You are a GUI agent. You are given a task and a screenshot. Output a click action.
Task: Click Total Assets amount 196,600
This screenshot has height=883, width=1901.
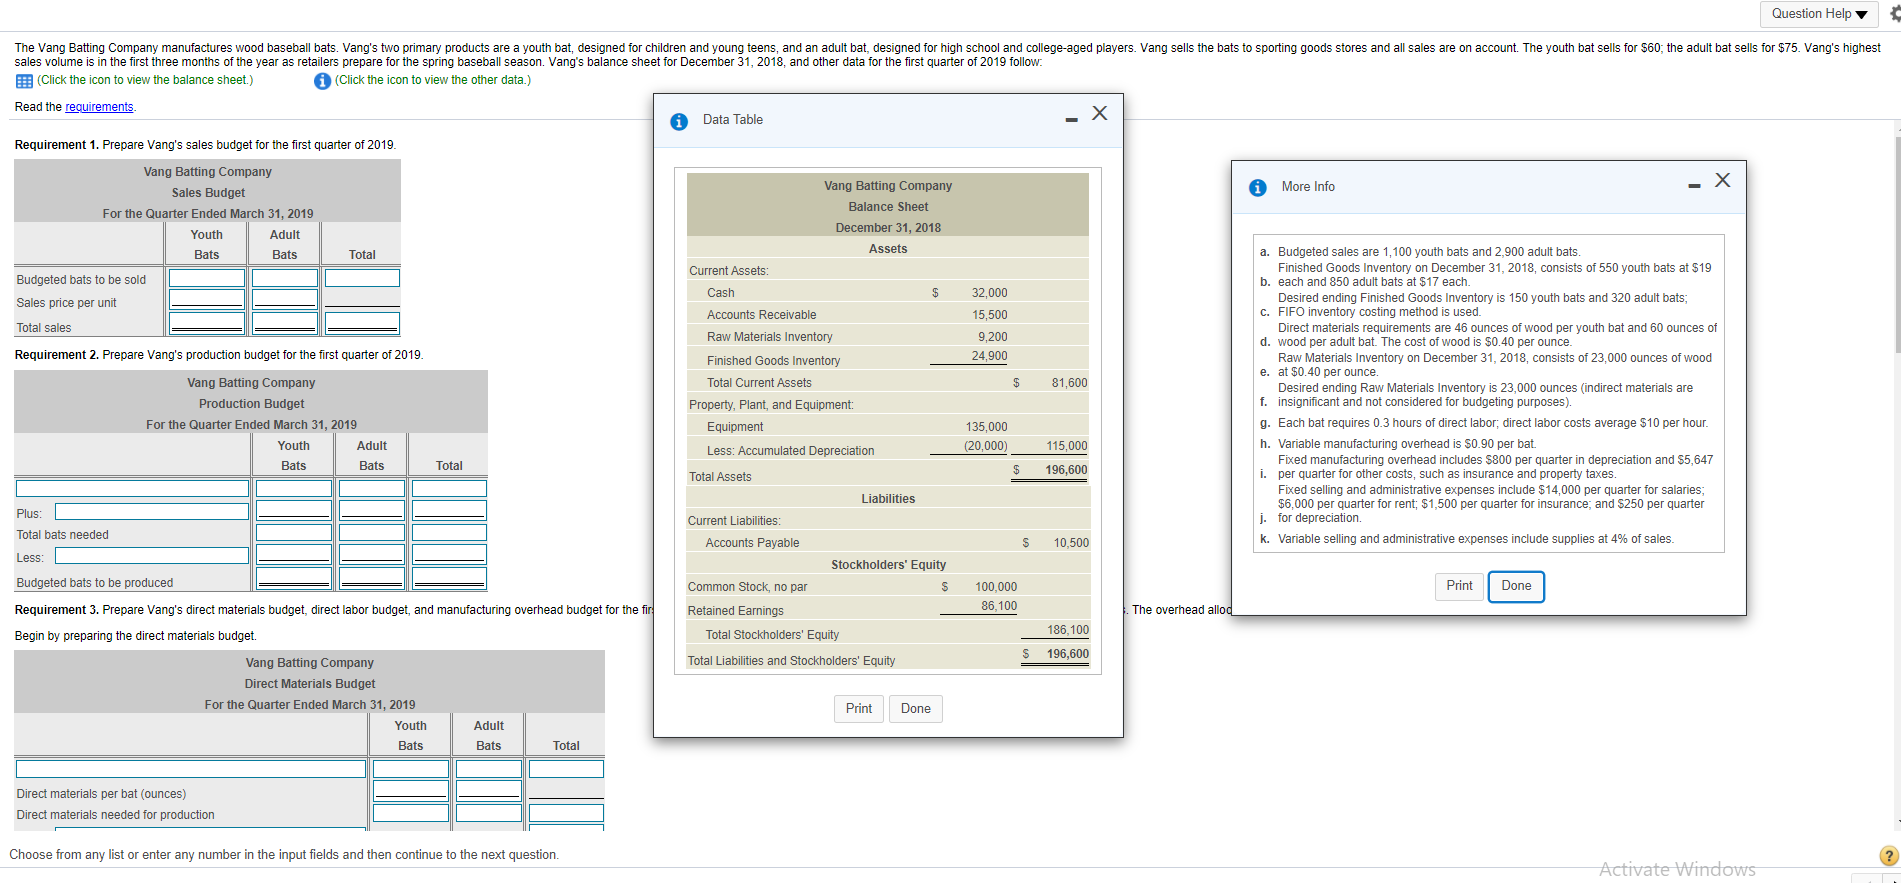[x=1066, y=470]
